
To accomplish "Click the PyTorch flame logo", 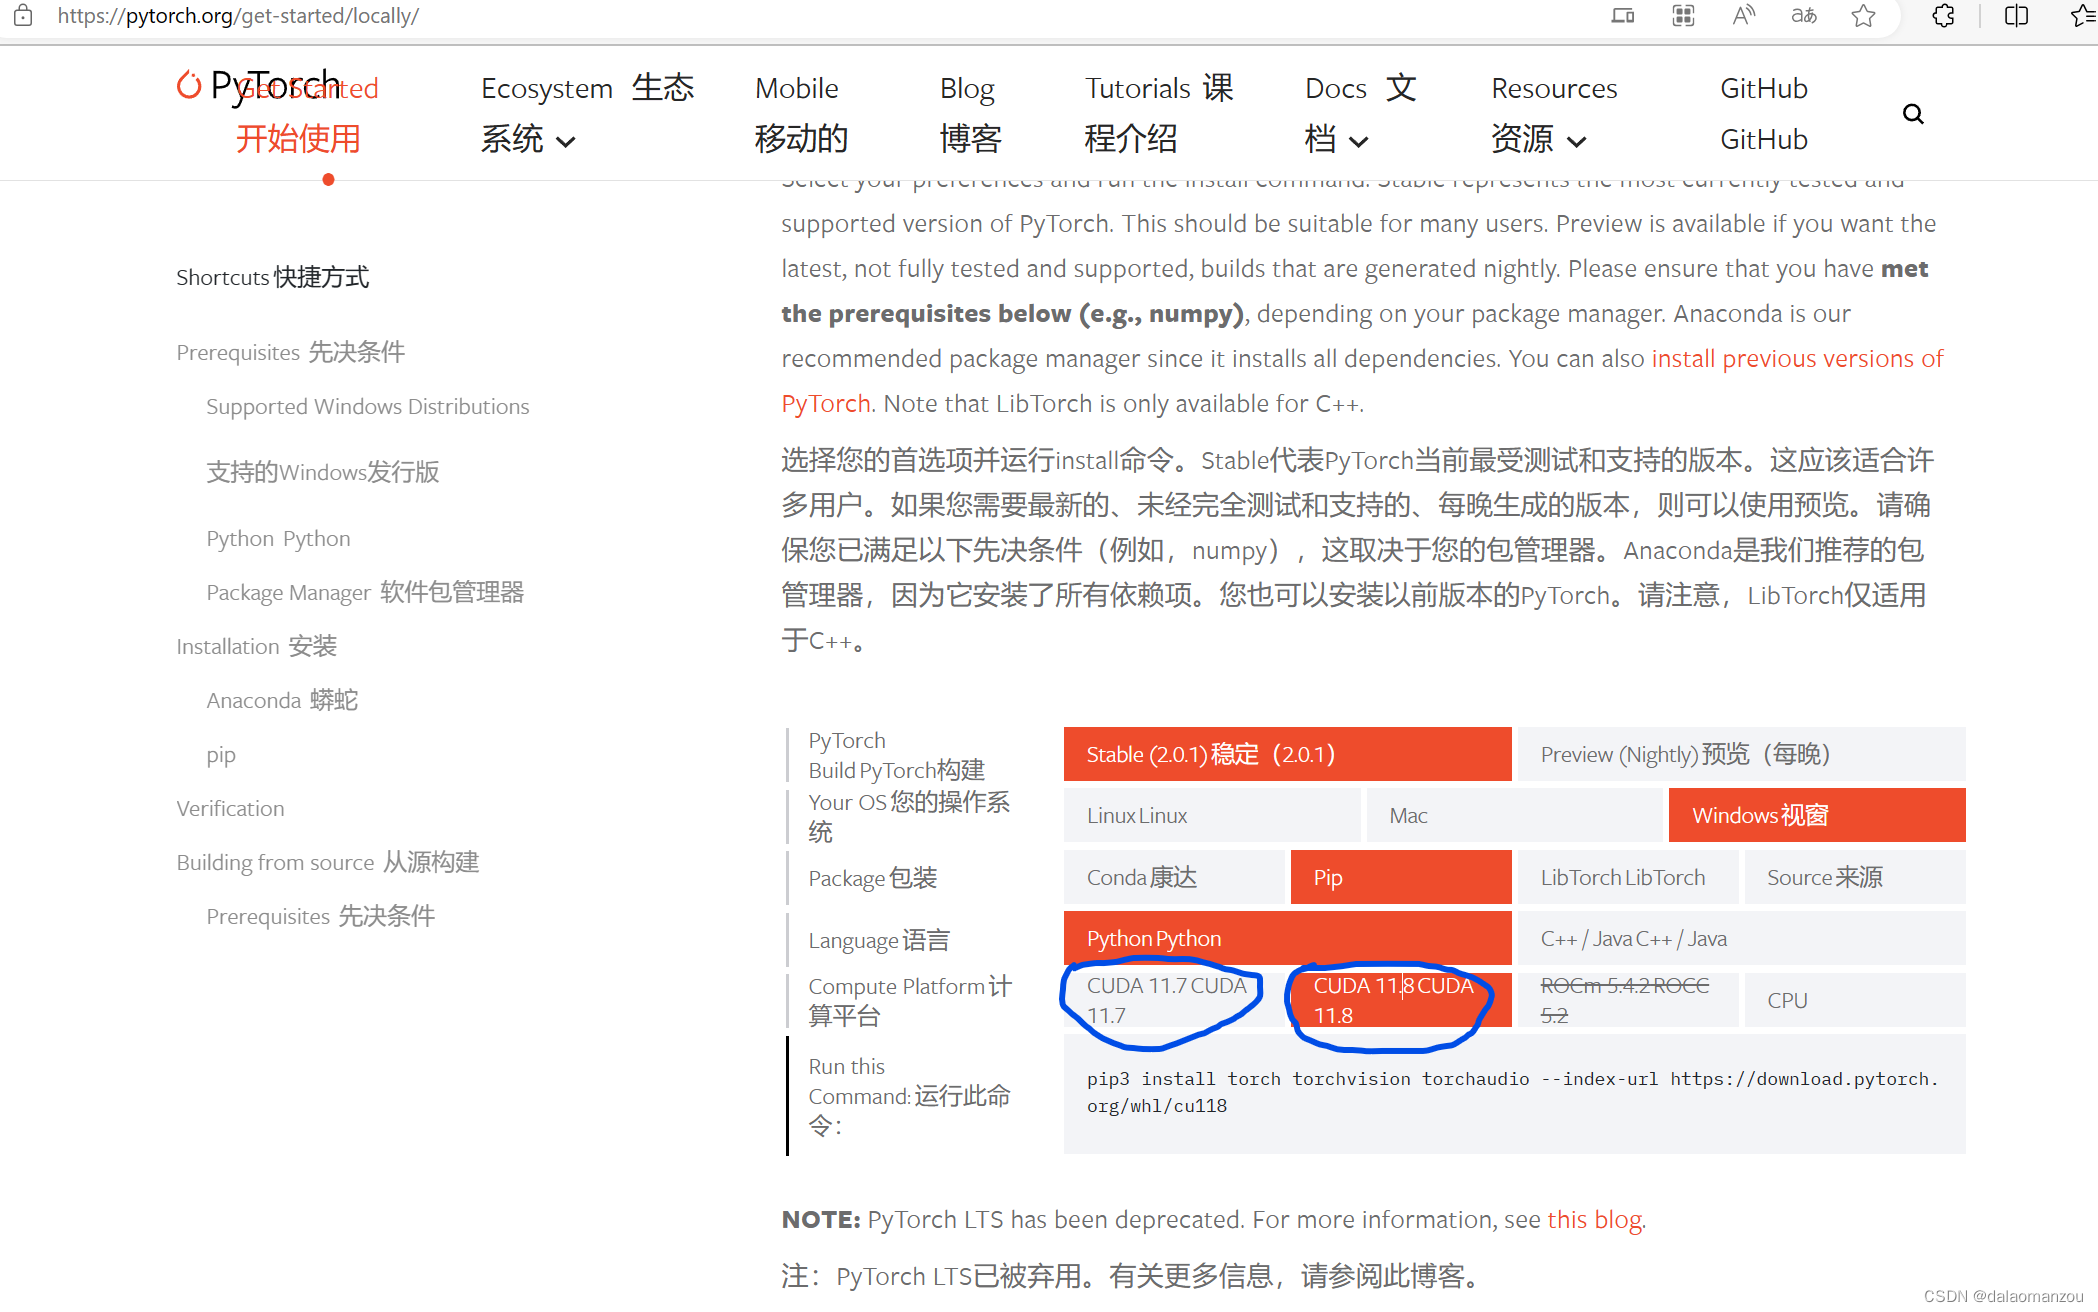I will pos(189,86).
